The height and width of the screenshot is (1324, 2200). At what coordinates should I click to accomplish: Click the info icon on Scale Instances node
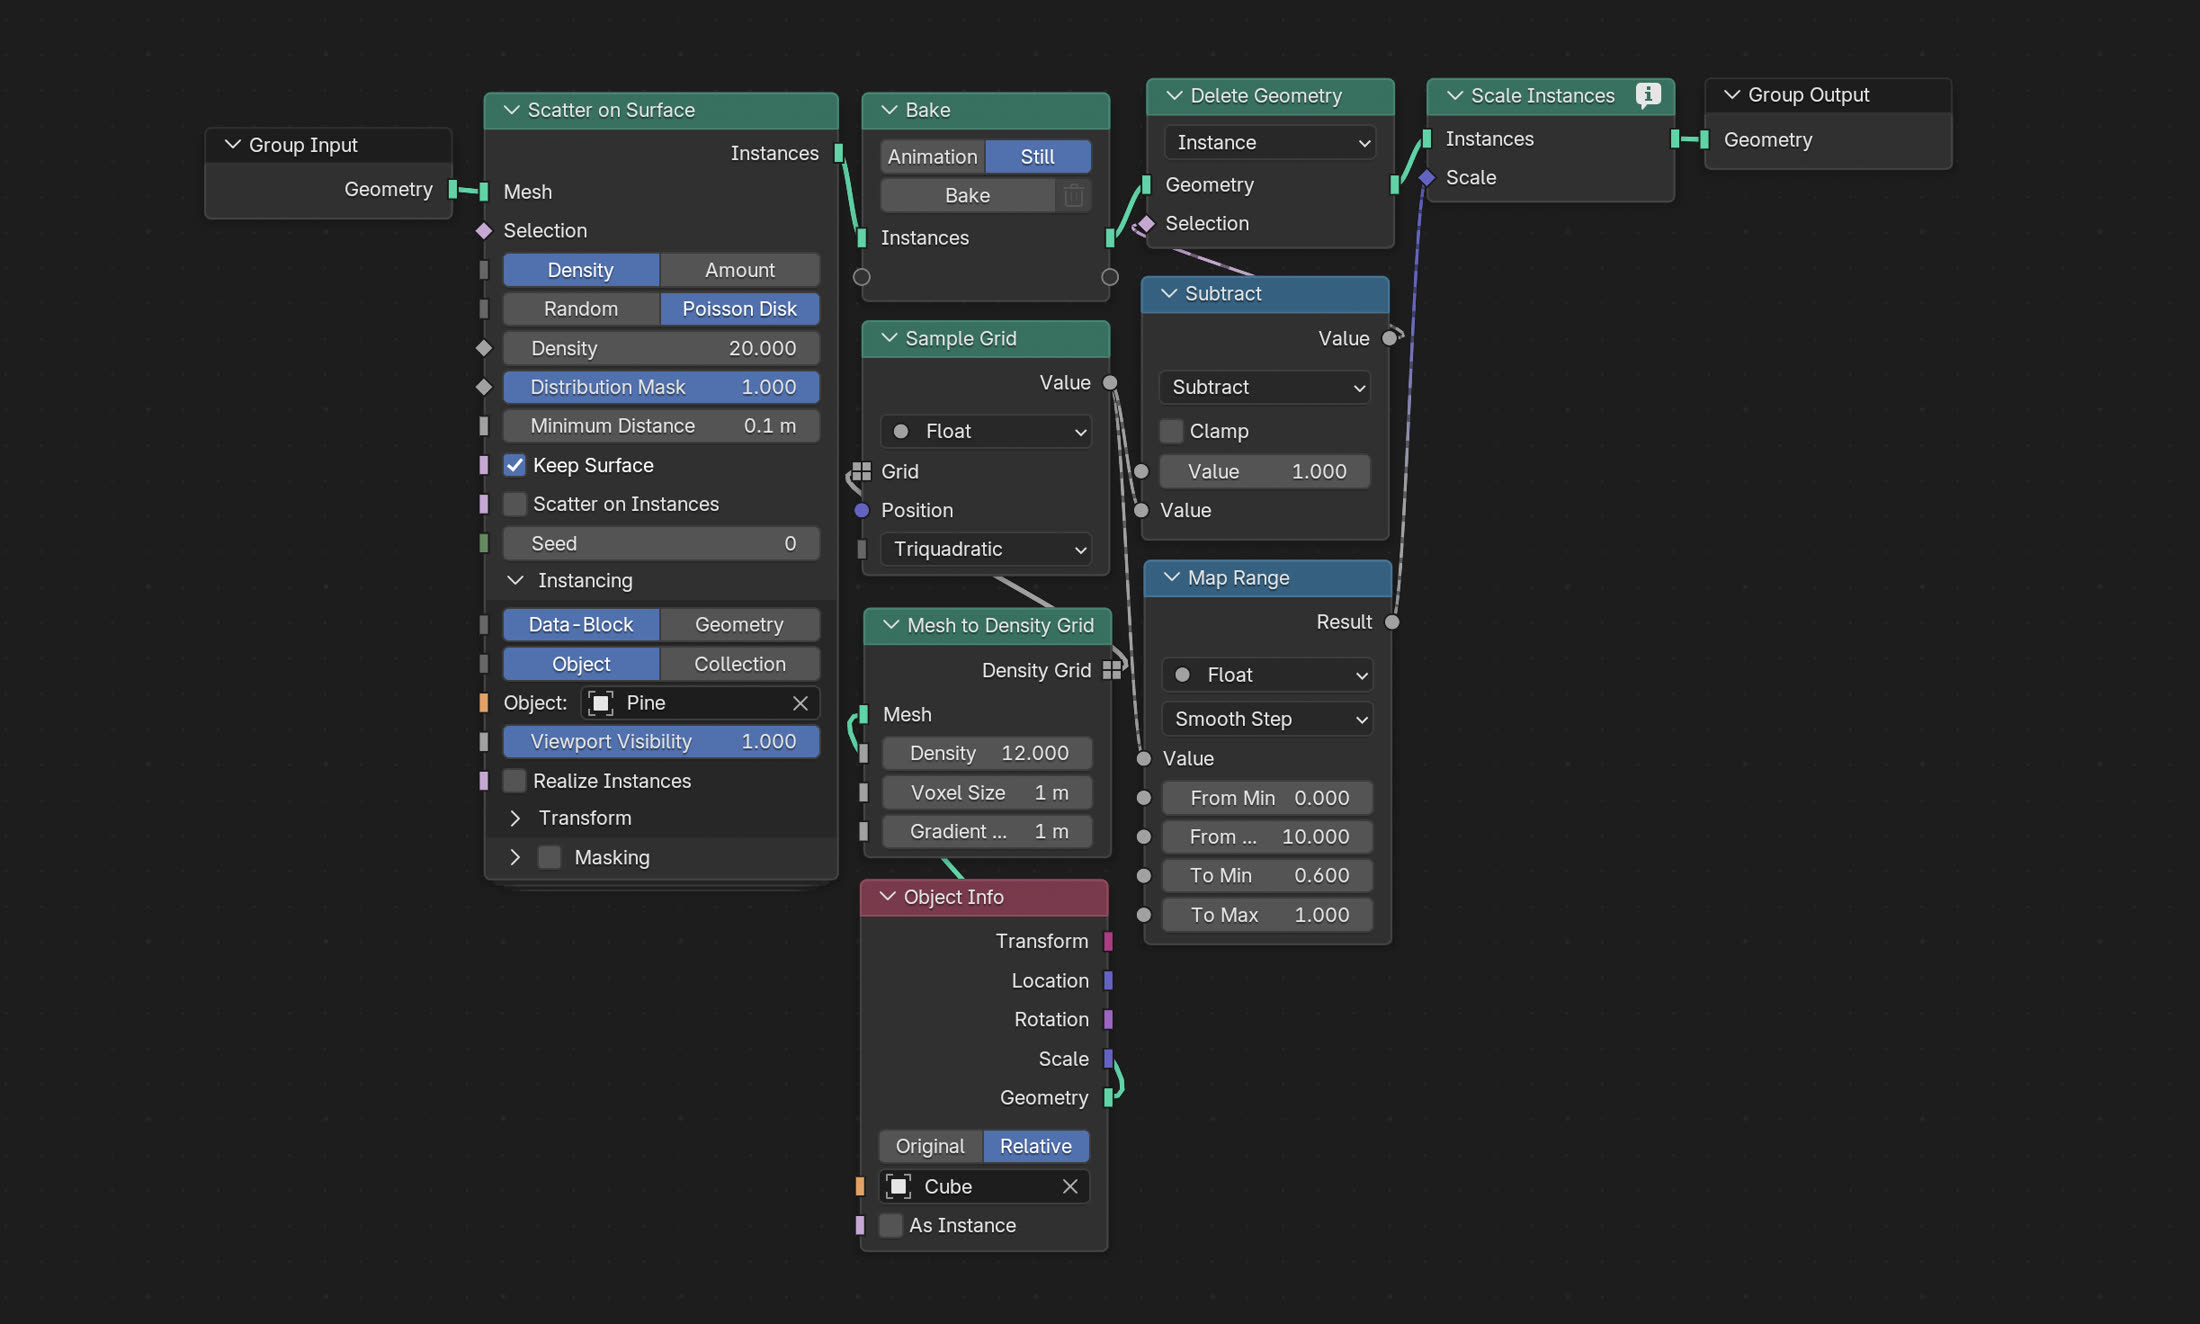pos(1647,95)
